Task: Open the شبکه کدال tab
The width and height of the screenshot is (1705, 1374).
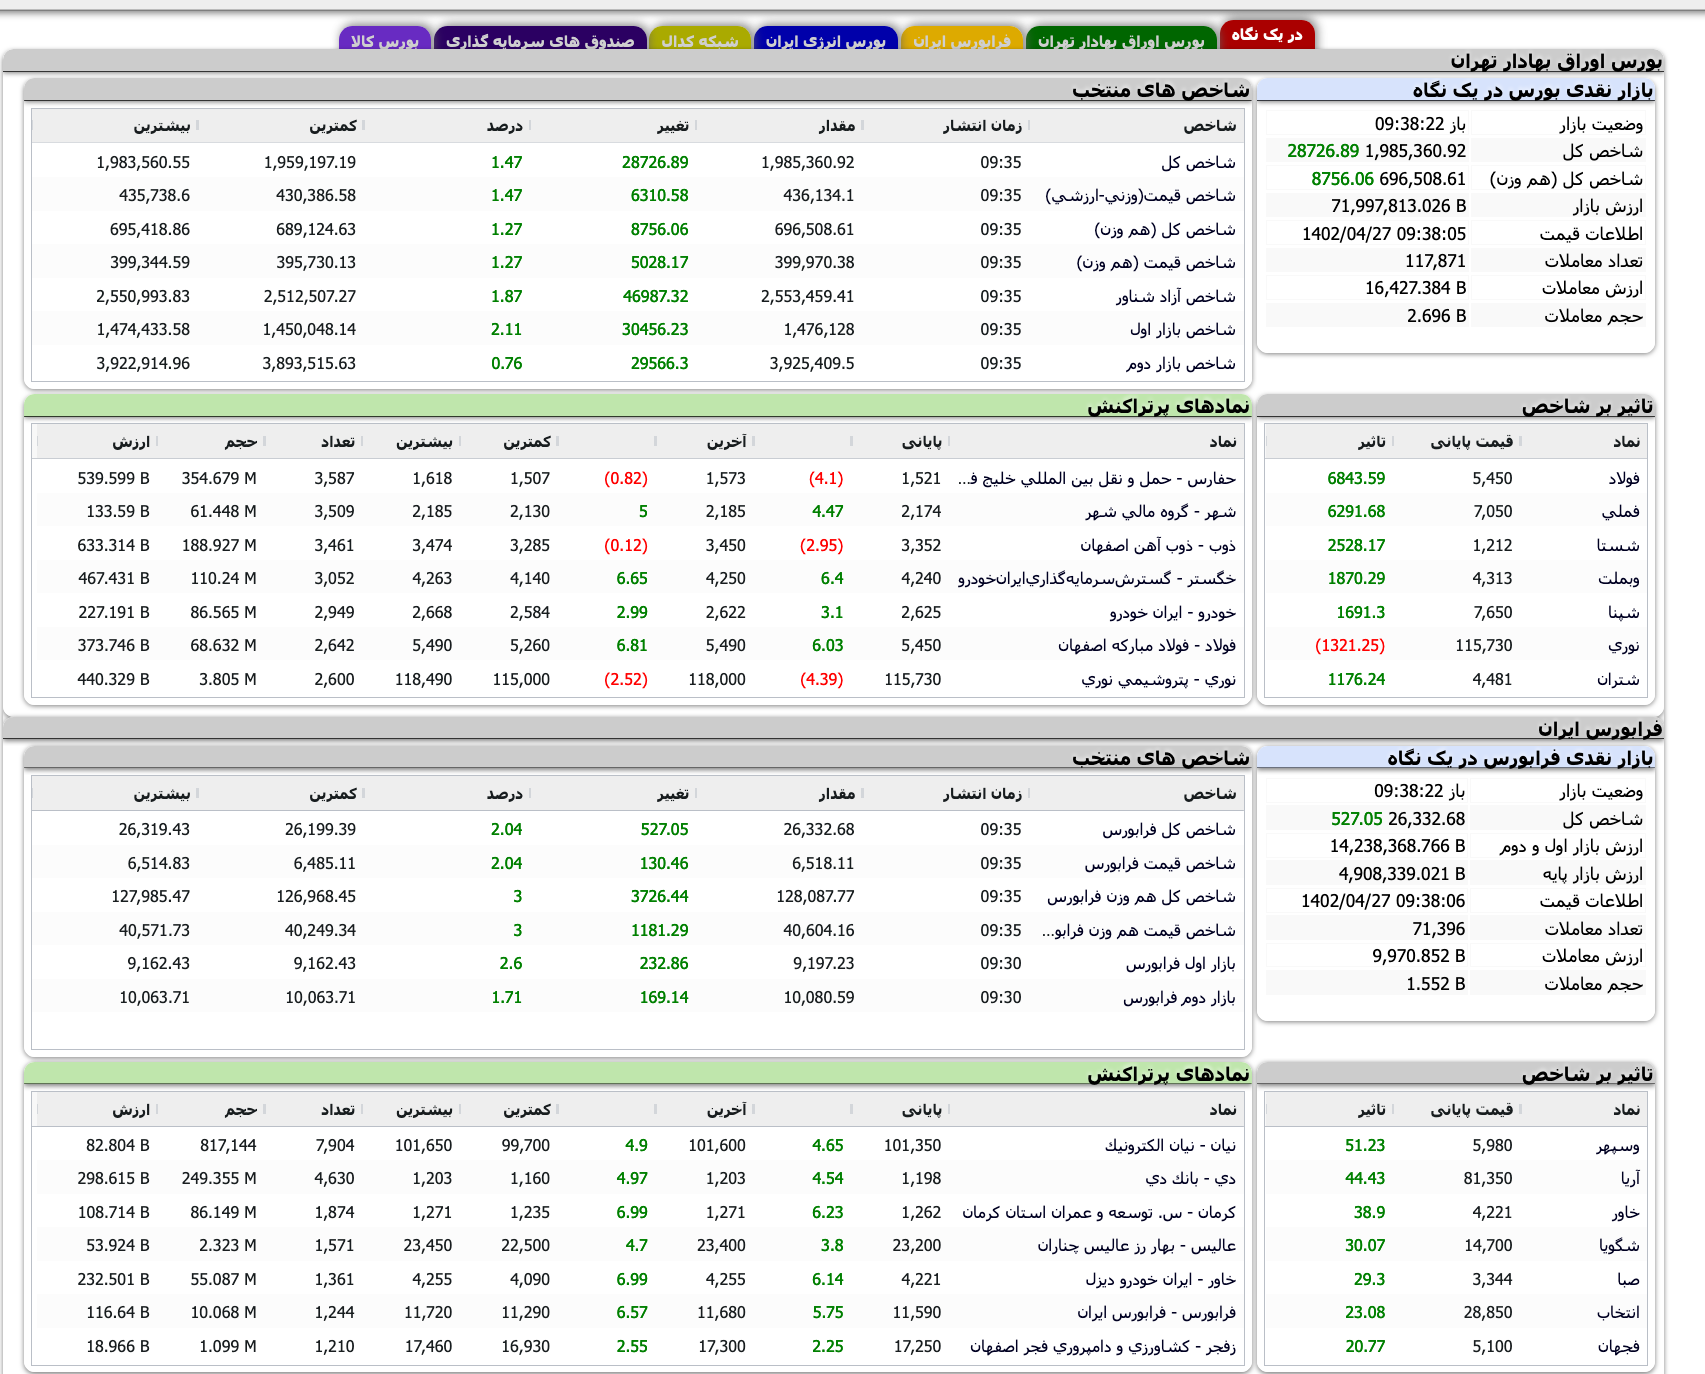Action: pos(700,40)
